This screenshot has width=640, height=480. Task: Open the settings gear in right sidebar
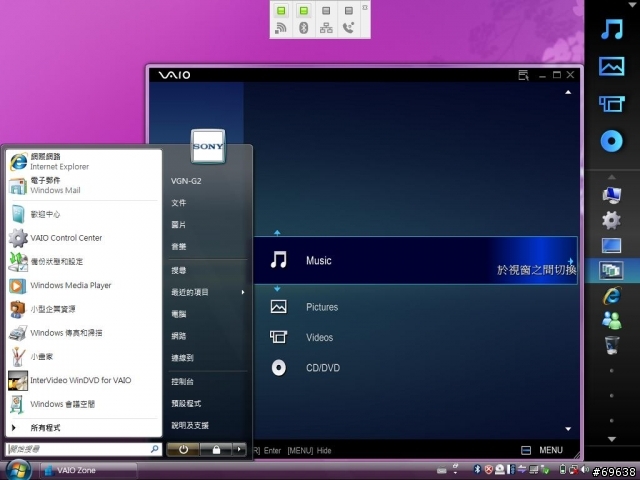pos(611,220)
